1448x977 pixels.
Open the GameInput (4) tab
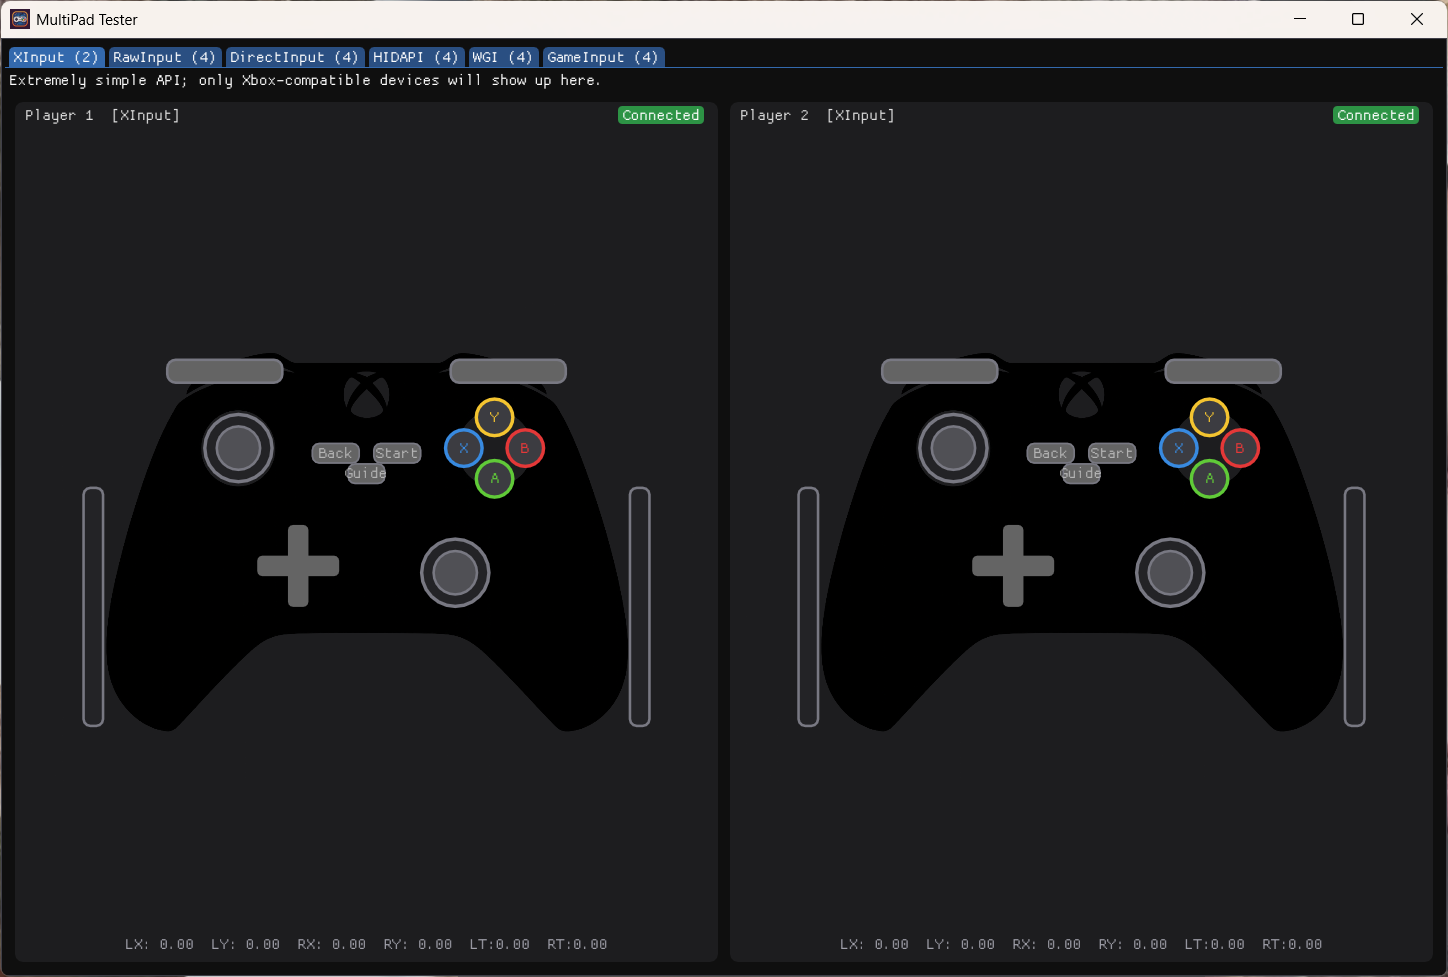point(602,57)
